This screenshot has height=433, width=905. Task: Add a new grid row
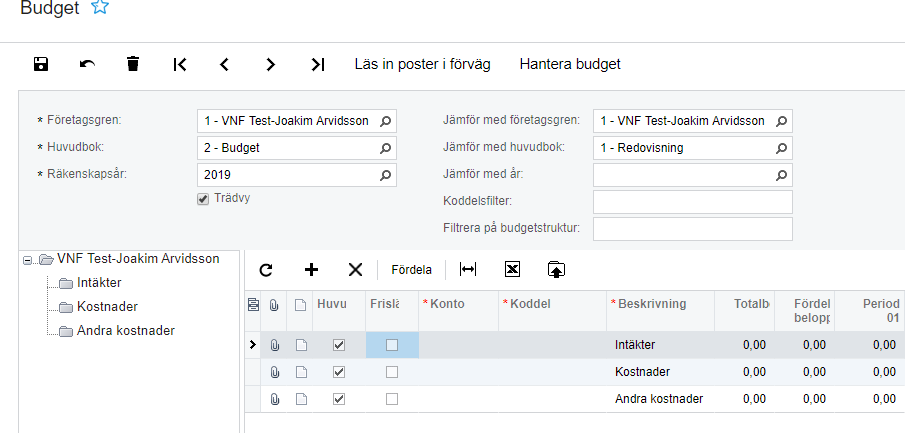pyautogui.click(x=311, y=269)
